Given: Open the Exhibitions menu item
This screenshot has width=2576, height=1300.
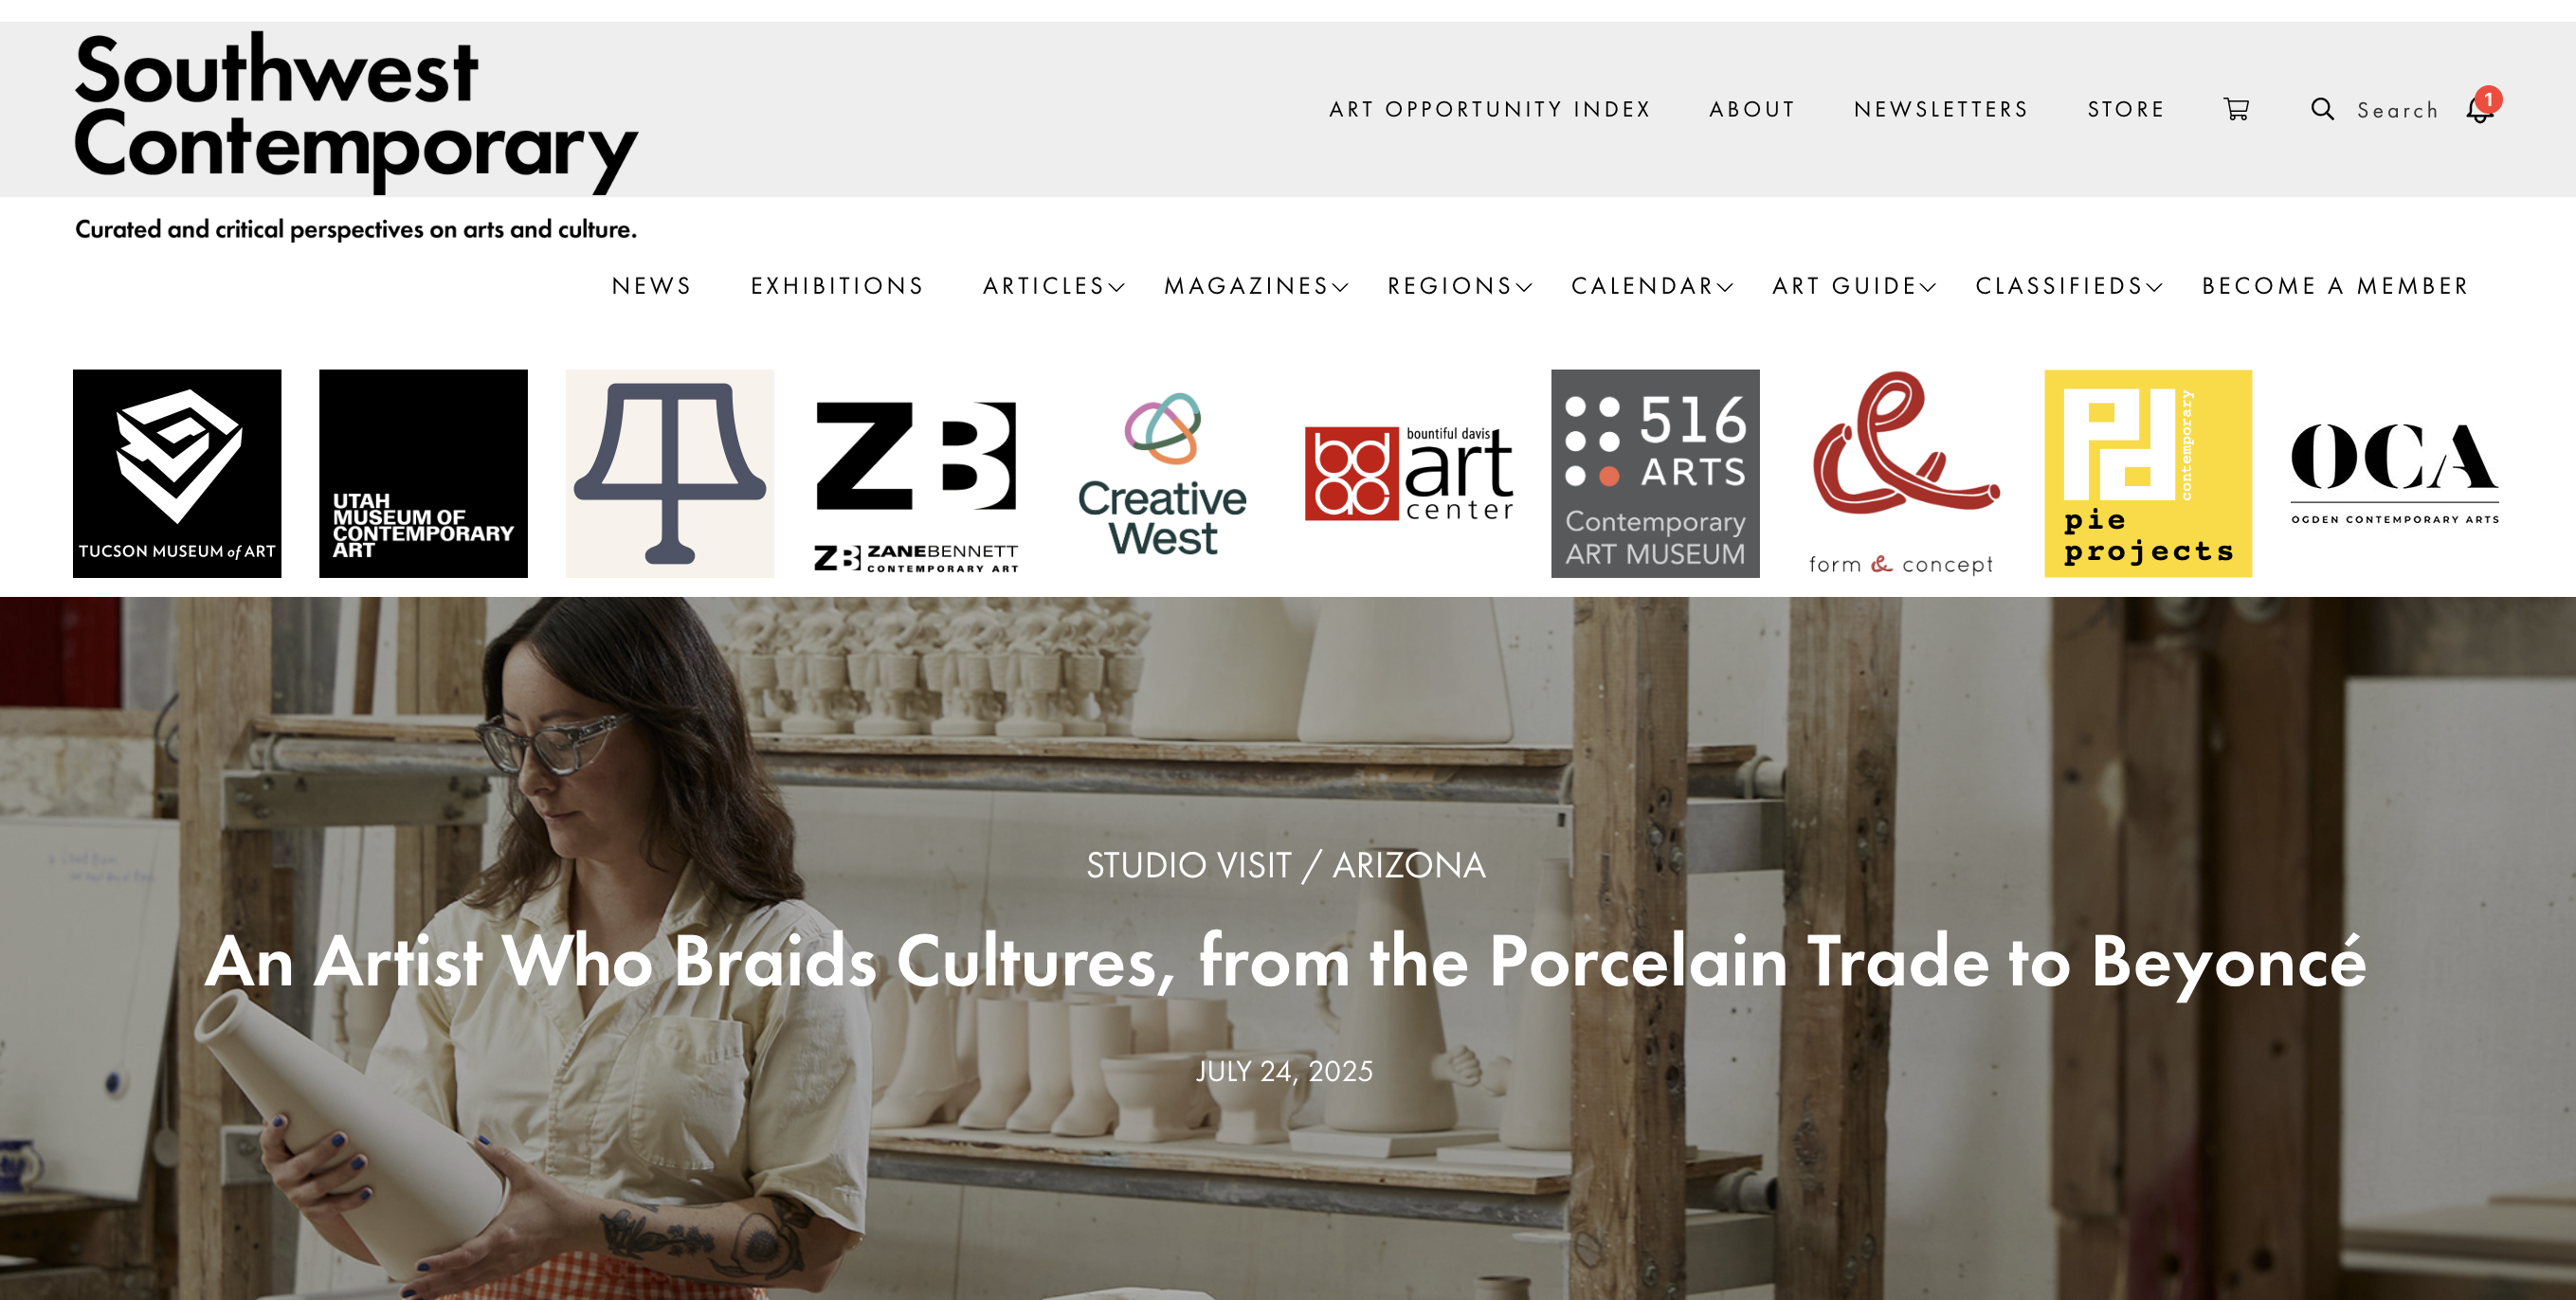Looking at the screenshot, I should (x=838, y=286).
